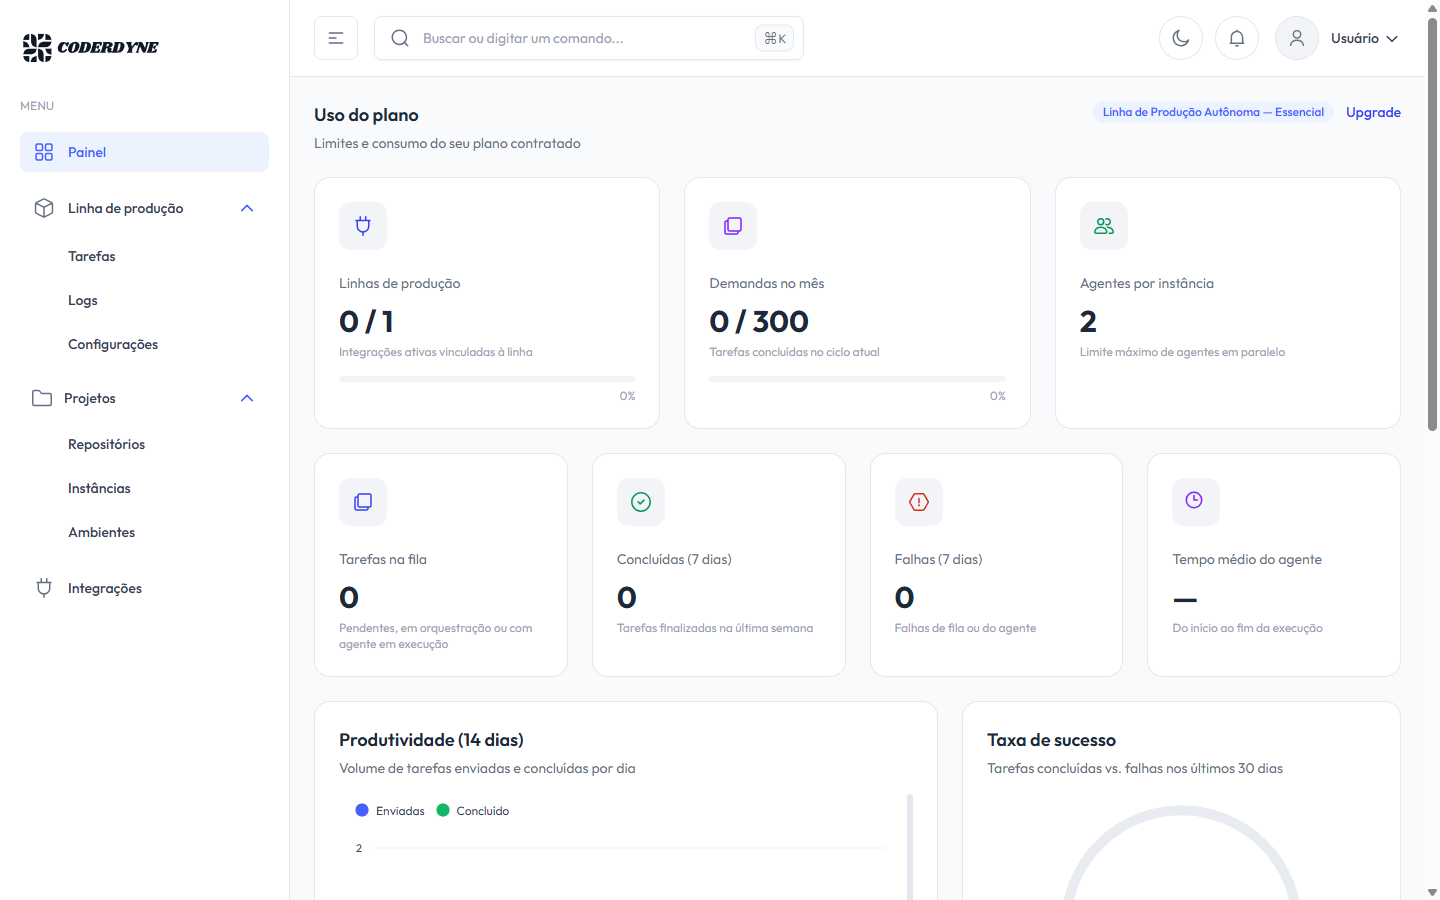
Task: Collapse the Linha de produção menu chevron
Action: point(247,208)
